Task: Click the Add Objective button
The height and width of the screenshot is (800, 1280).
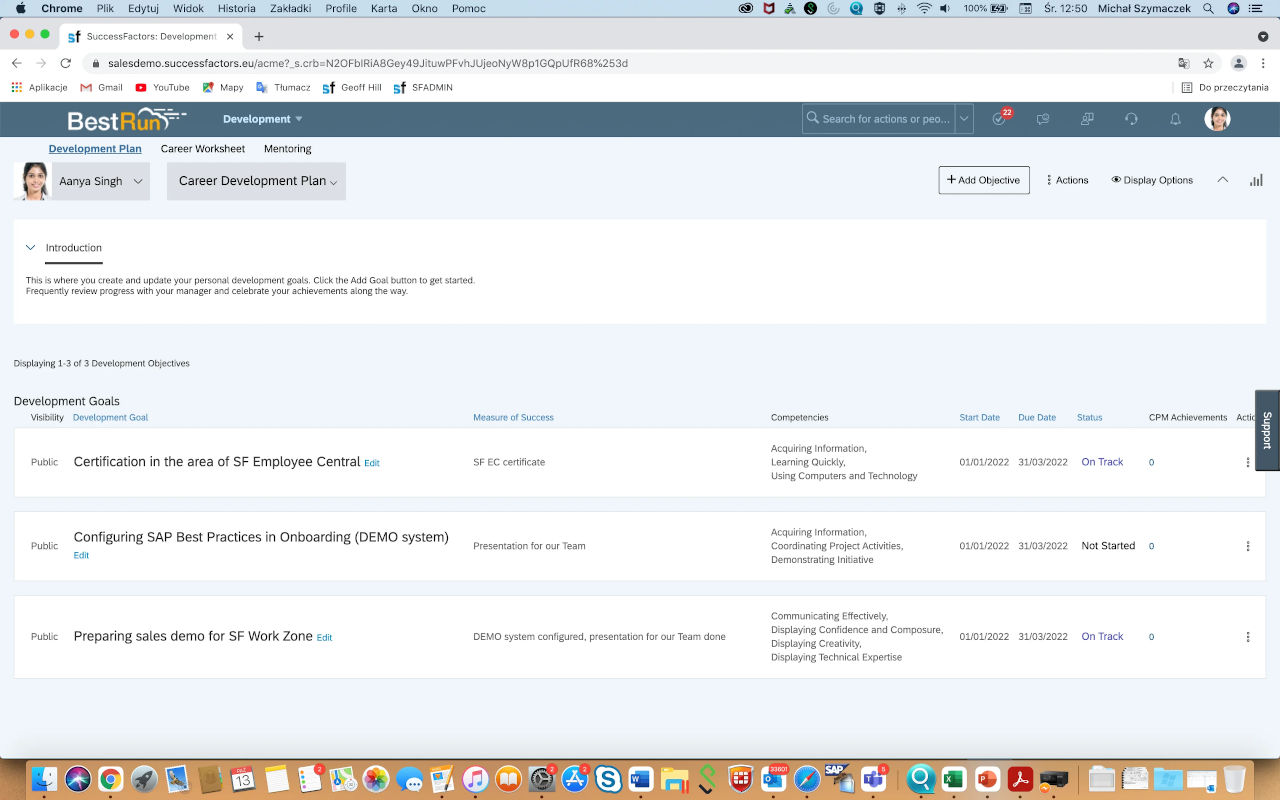Action: coord(984,180)
